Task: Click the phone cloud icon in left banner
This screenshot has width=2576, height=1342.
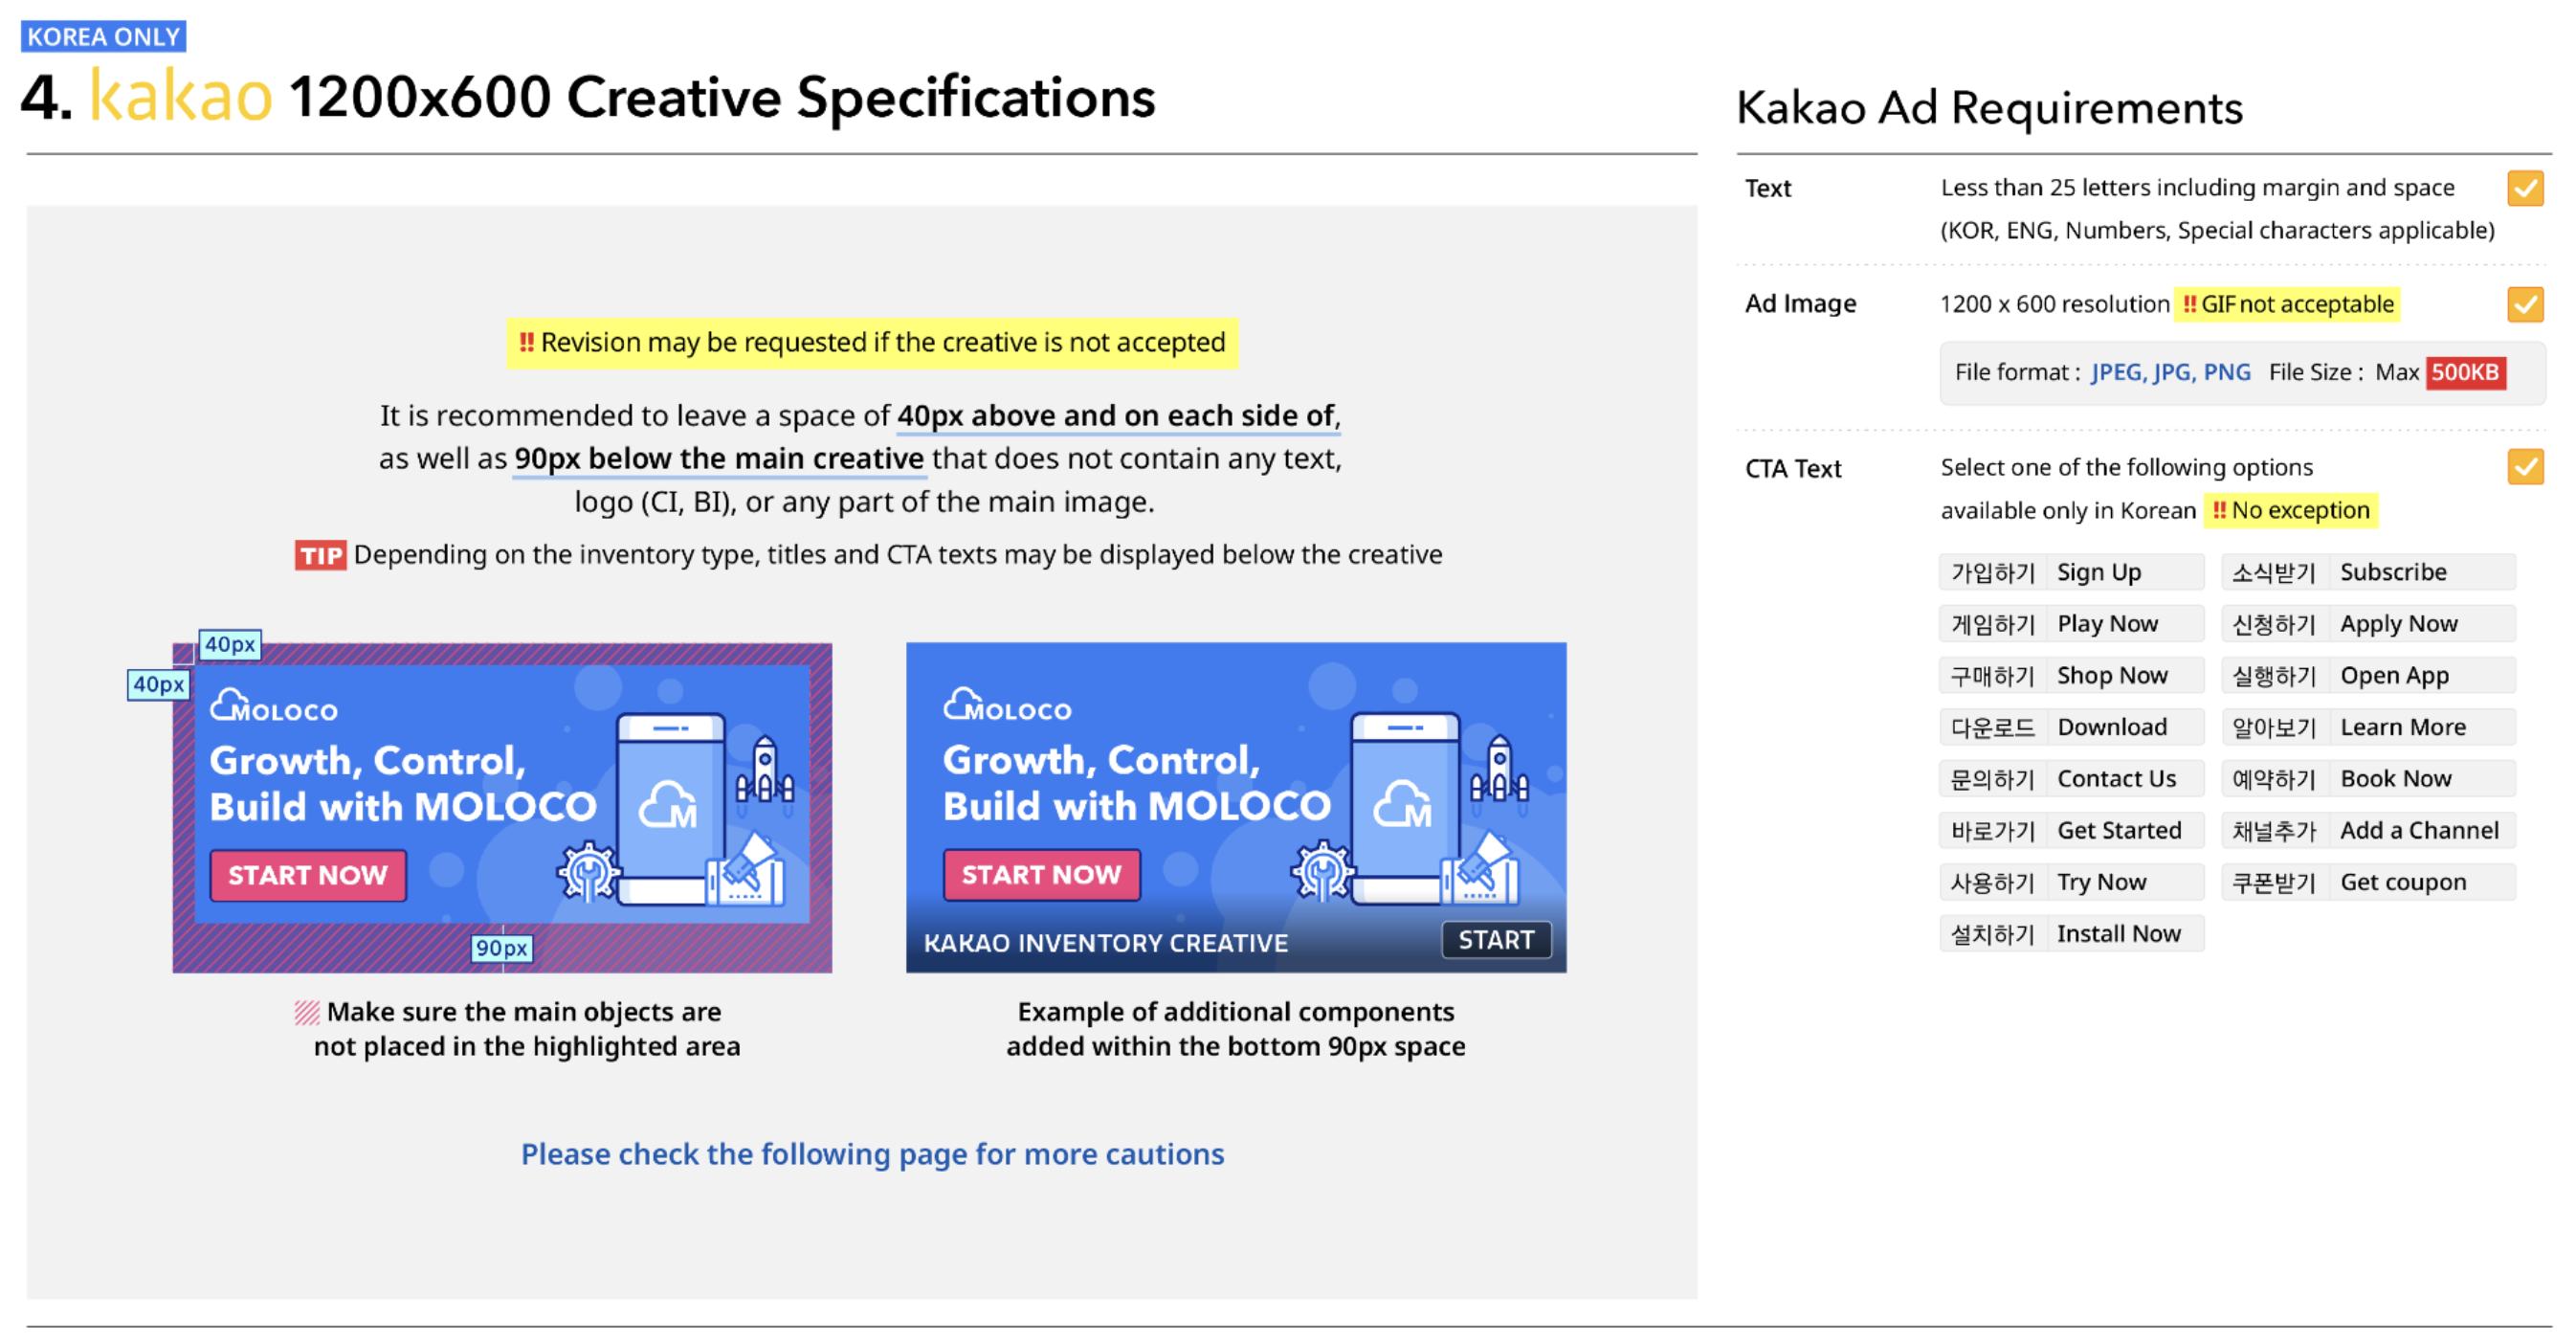Action: tap(668, 804)
